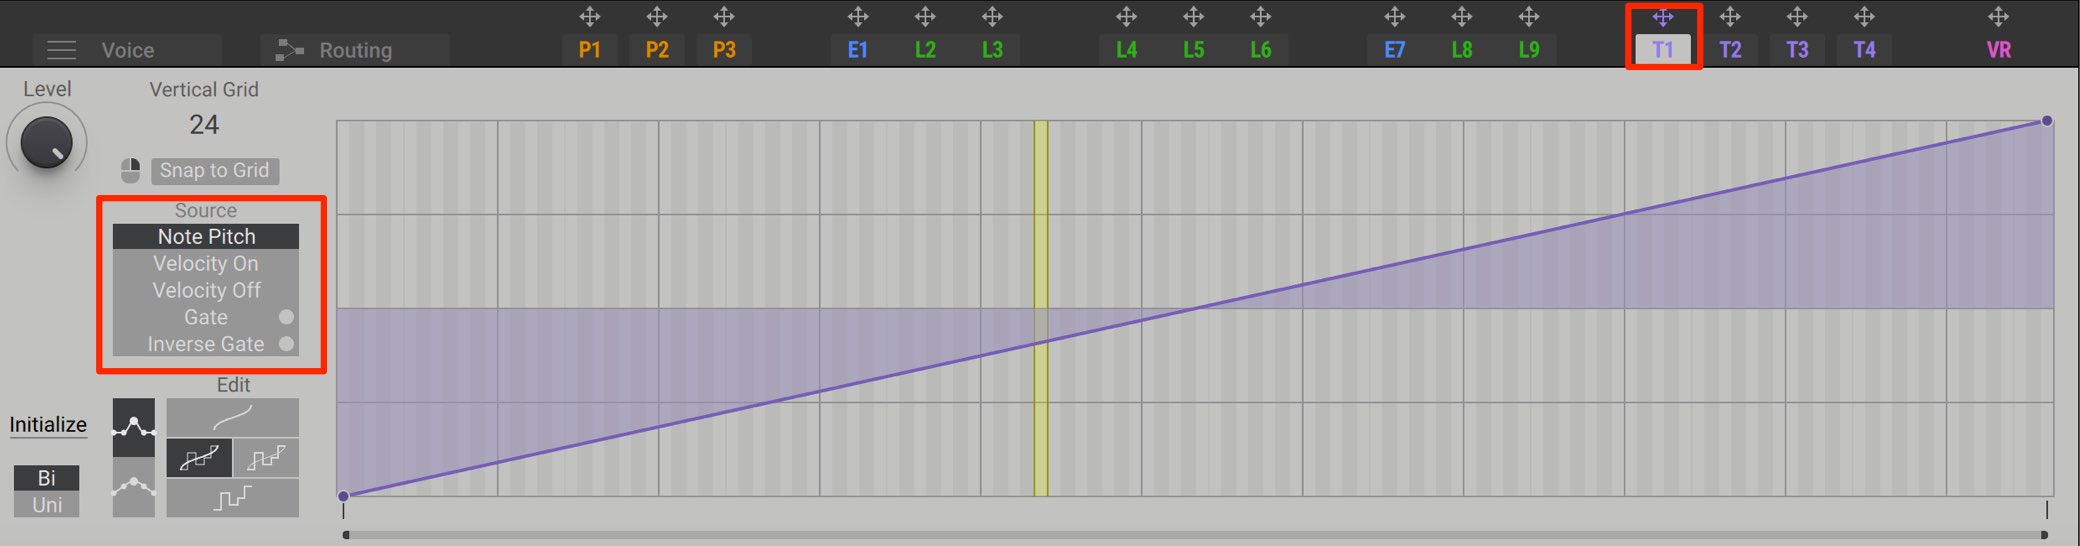Switch to the E7 tab
Screen dimensions: 2080x546
coord(1395,50)
